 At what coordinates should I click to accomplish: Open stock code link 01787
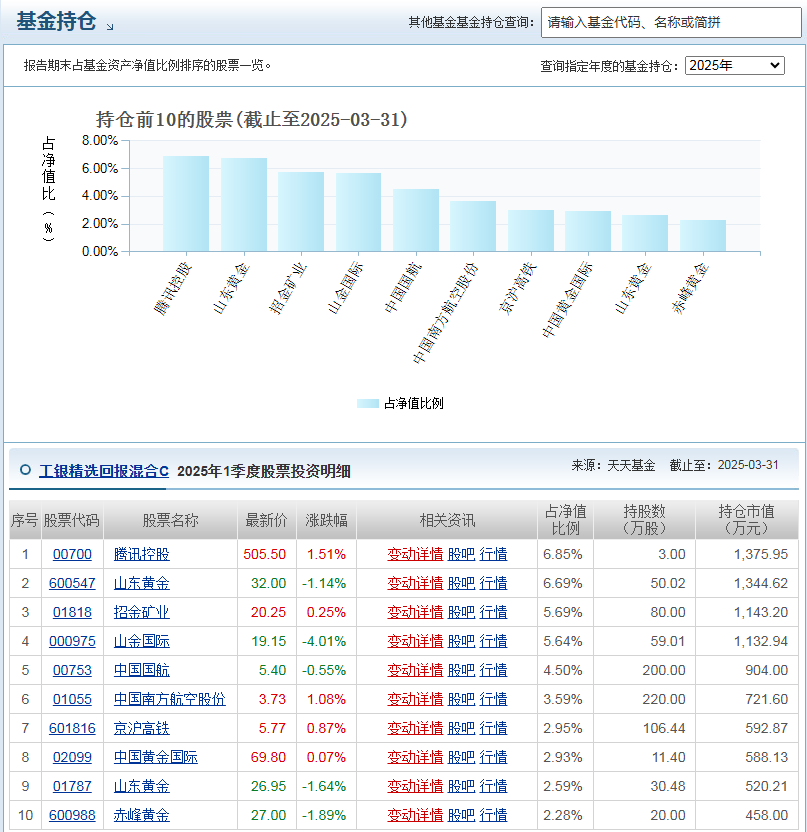coord(72,786)
